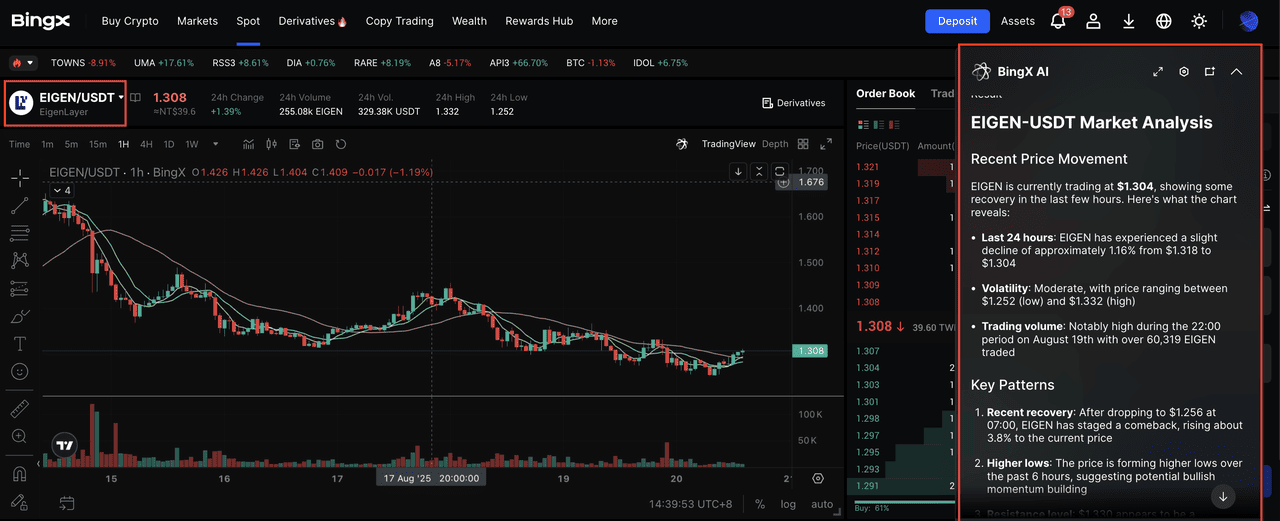Click the Derivatives link near 24h stats
This screenshot has width=1280, height=521.
tap(794, 103)
